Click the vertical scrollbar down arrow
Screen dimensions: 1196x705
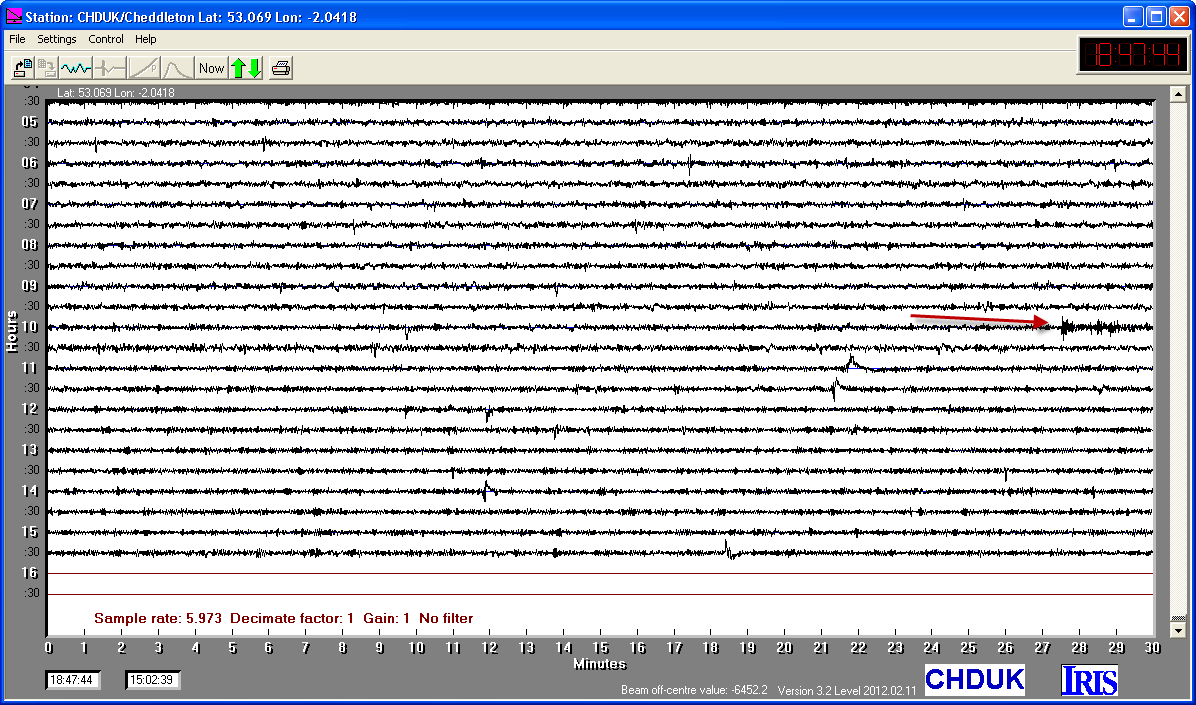1179,631
